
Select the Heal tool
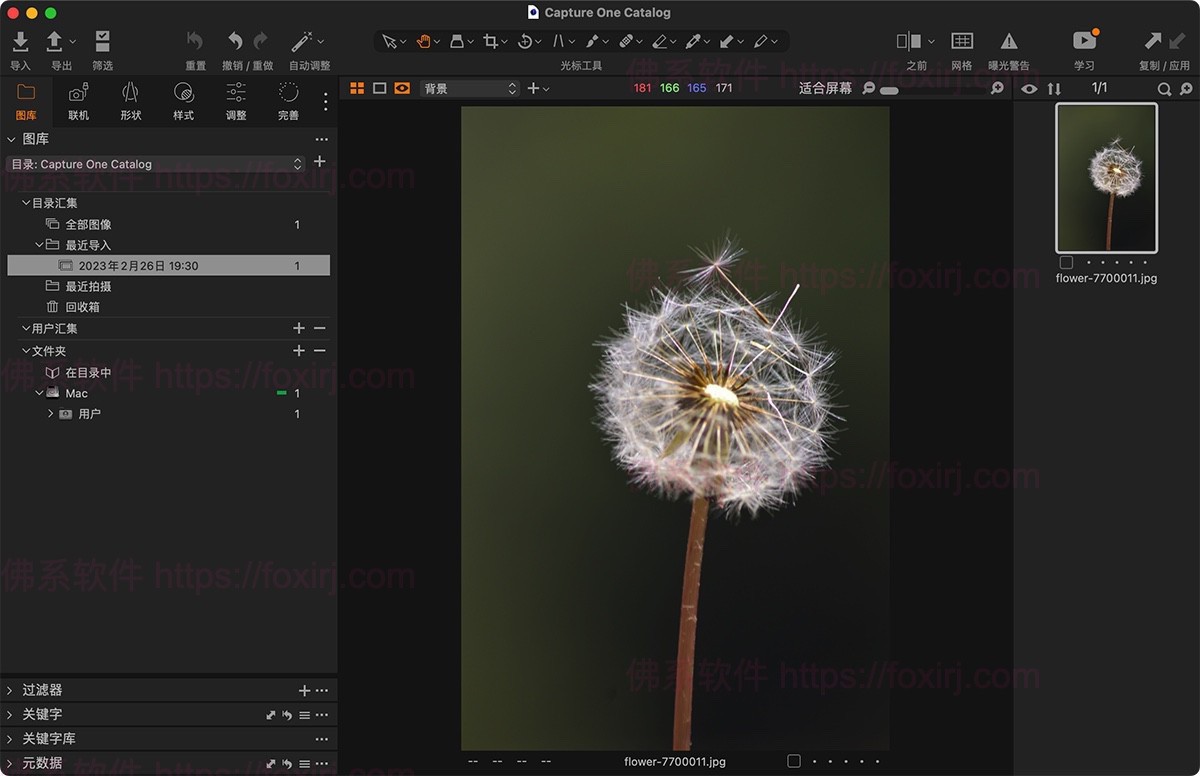tap(628, 41)
